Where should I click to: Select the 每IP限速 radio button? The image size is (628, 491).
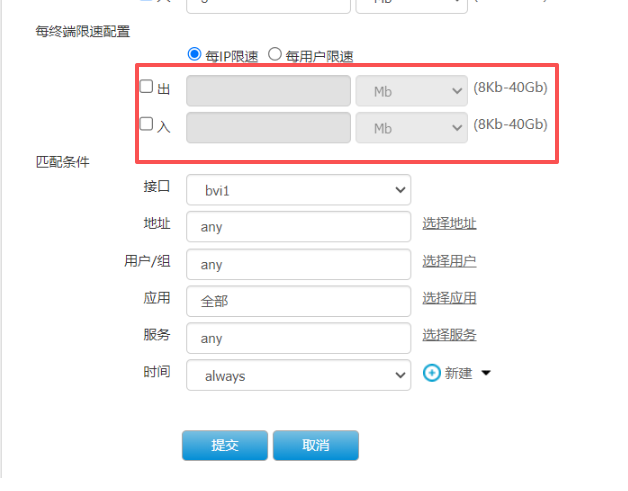coord(194,55)
